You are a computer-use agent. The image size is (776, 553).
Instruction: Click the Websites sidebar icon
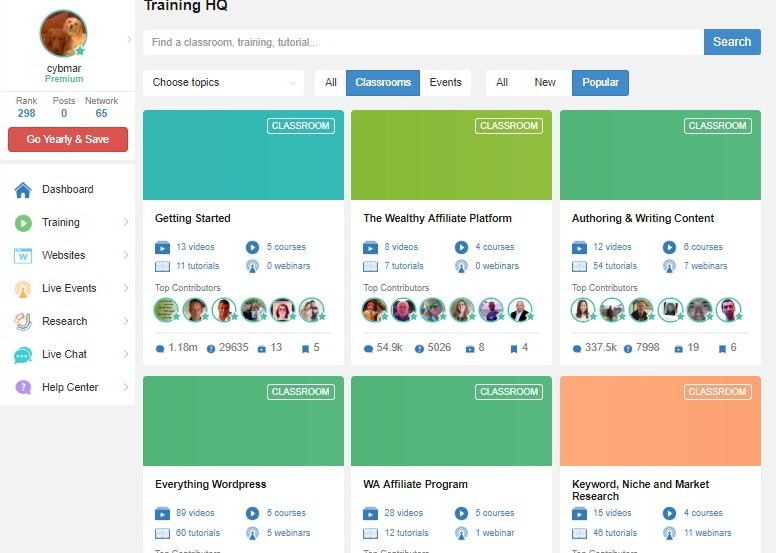23,255
